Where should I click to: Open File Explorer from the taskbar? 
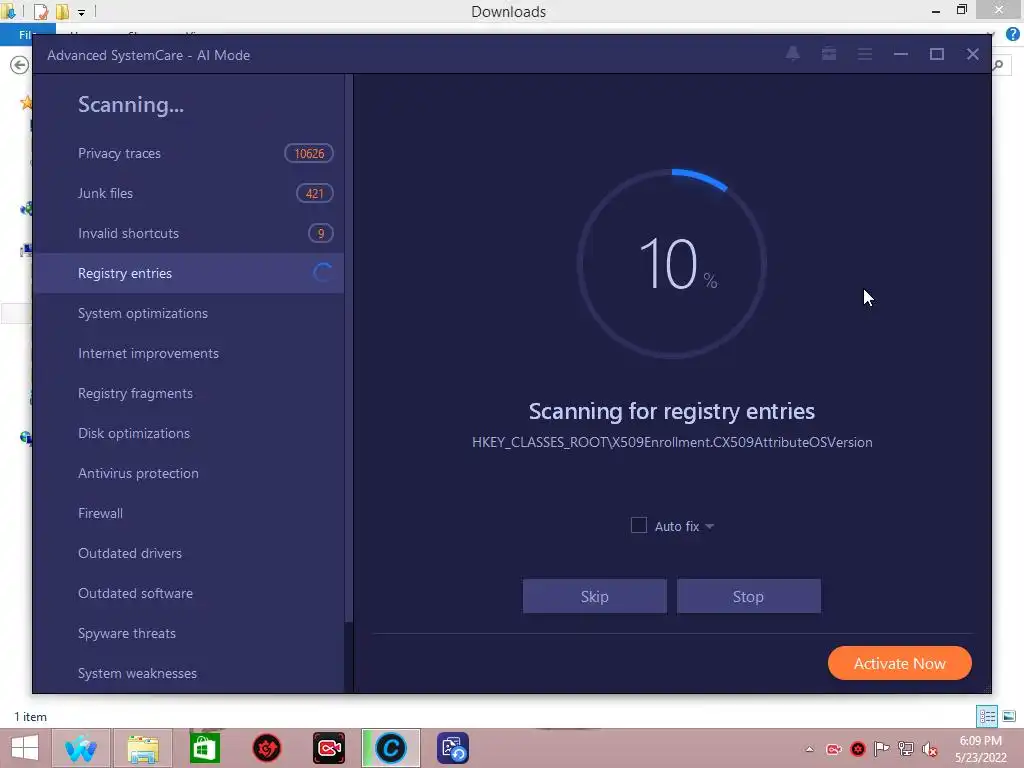pyautogui.click(x=143, y=748)
